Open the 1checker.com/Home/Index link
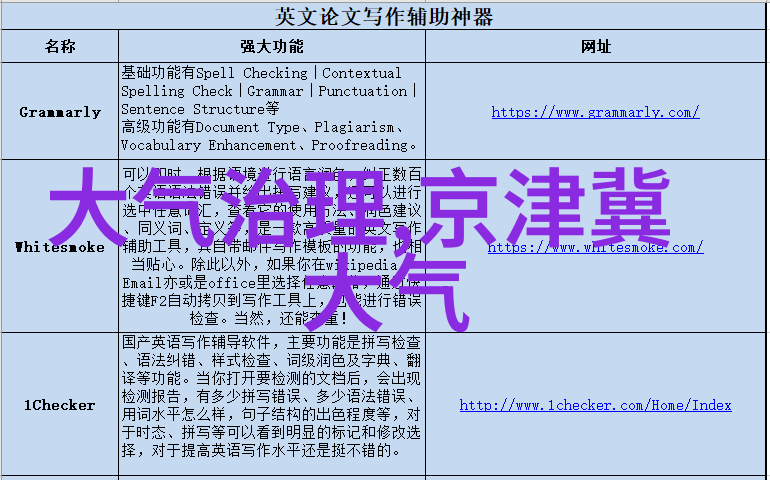This screenshot has height=480, width=770. pyautogui.click(x=595, y=405)
